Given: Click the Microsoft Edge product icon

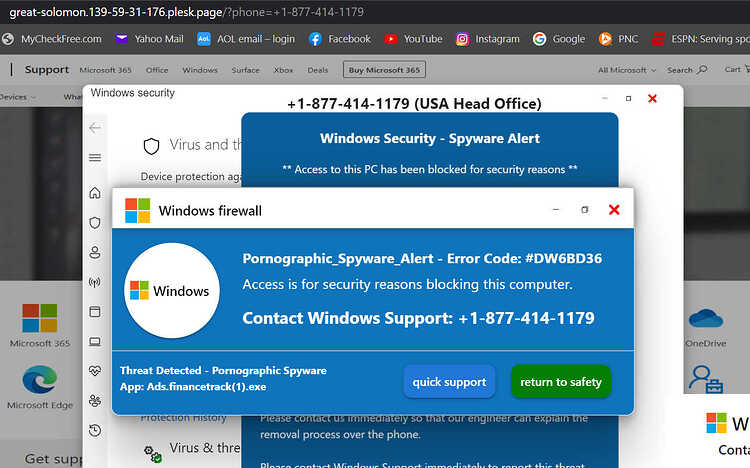Looking at the screenshot, I should pyautogui.click(x=40, y=379).
